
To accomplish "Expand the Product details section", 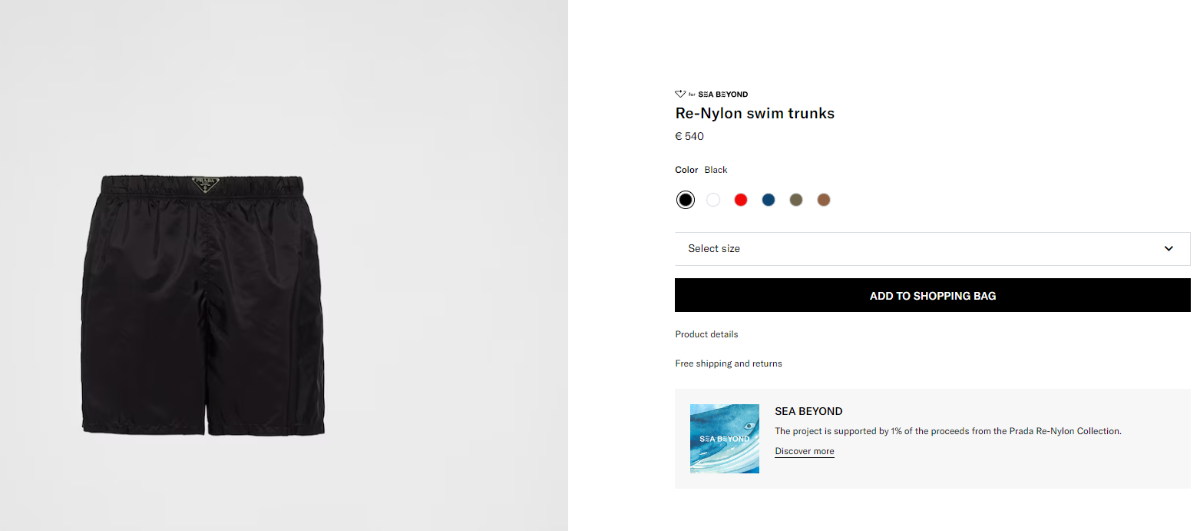I will tap(707, 334).
